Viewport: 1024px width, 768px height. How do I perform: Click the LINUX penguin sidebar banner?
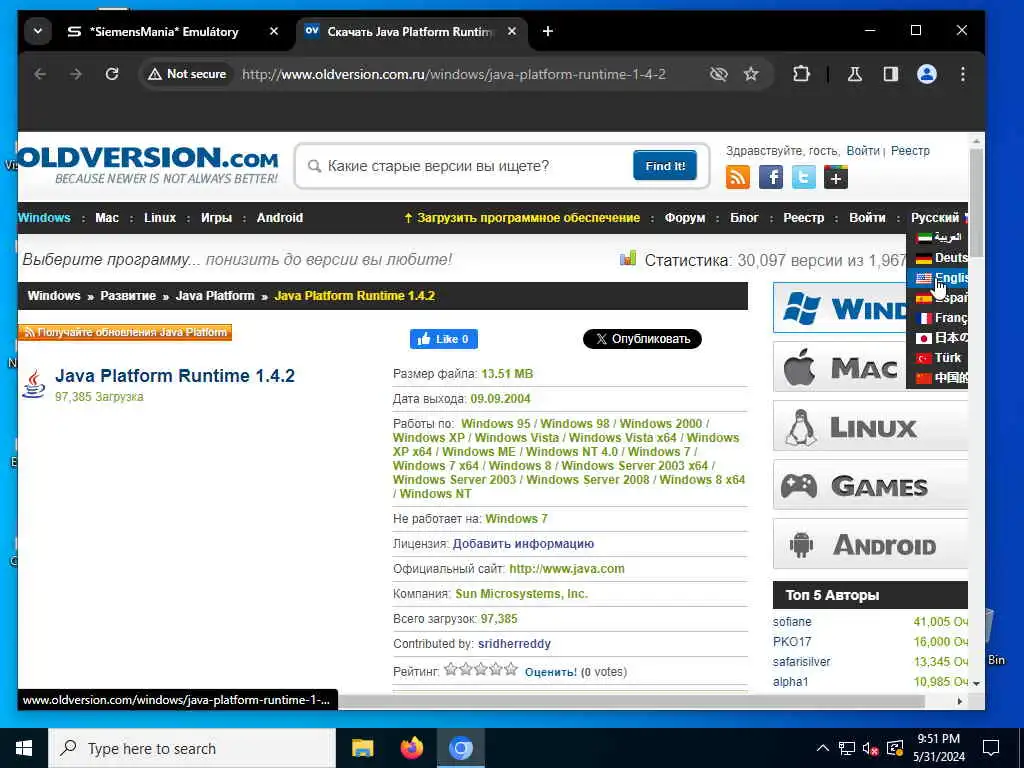coord(870,426)
